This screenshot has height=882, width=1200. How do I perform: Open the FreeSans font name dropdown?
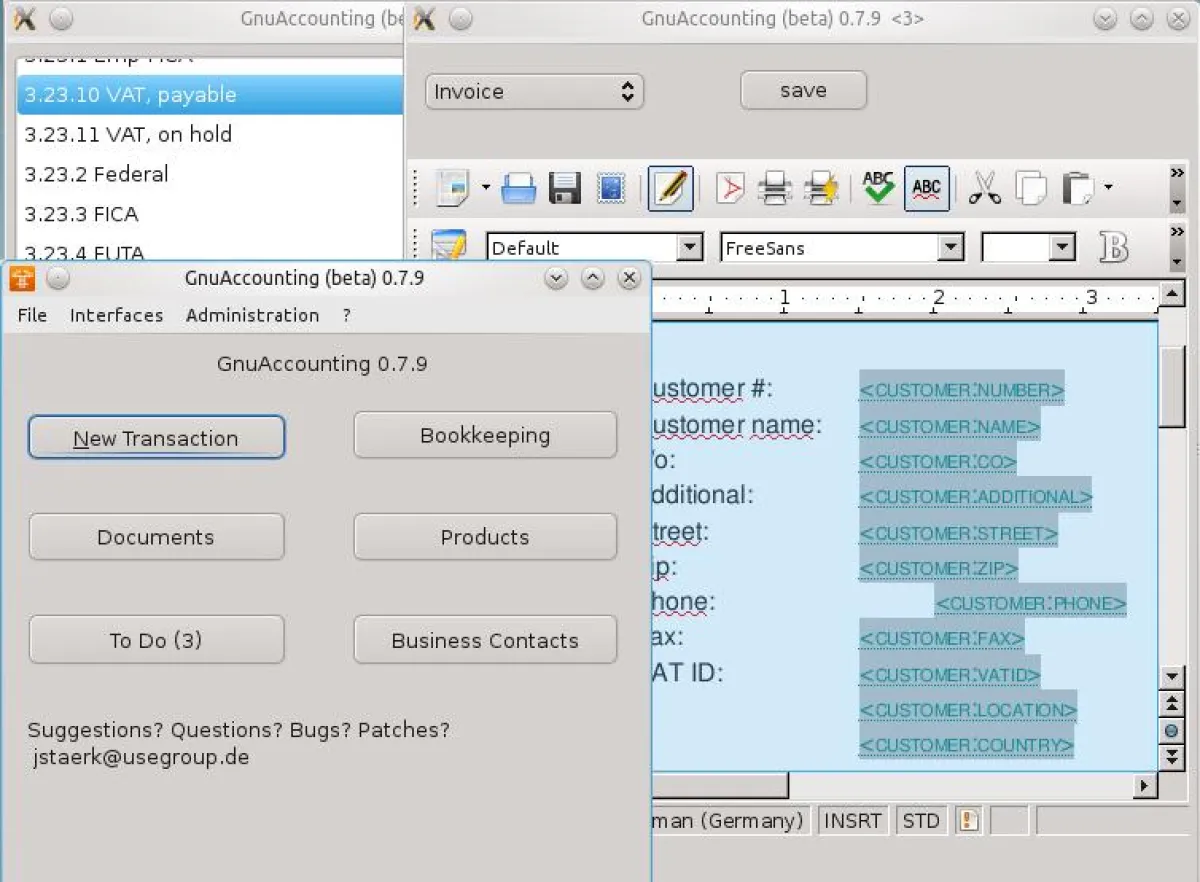(x=841, y=247)
